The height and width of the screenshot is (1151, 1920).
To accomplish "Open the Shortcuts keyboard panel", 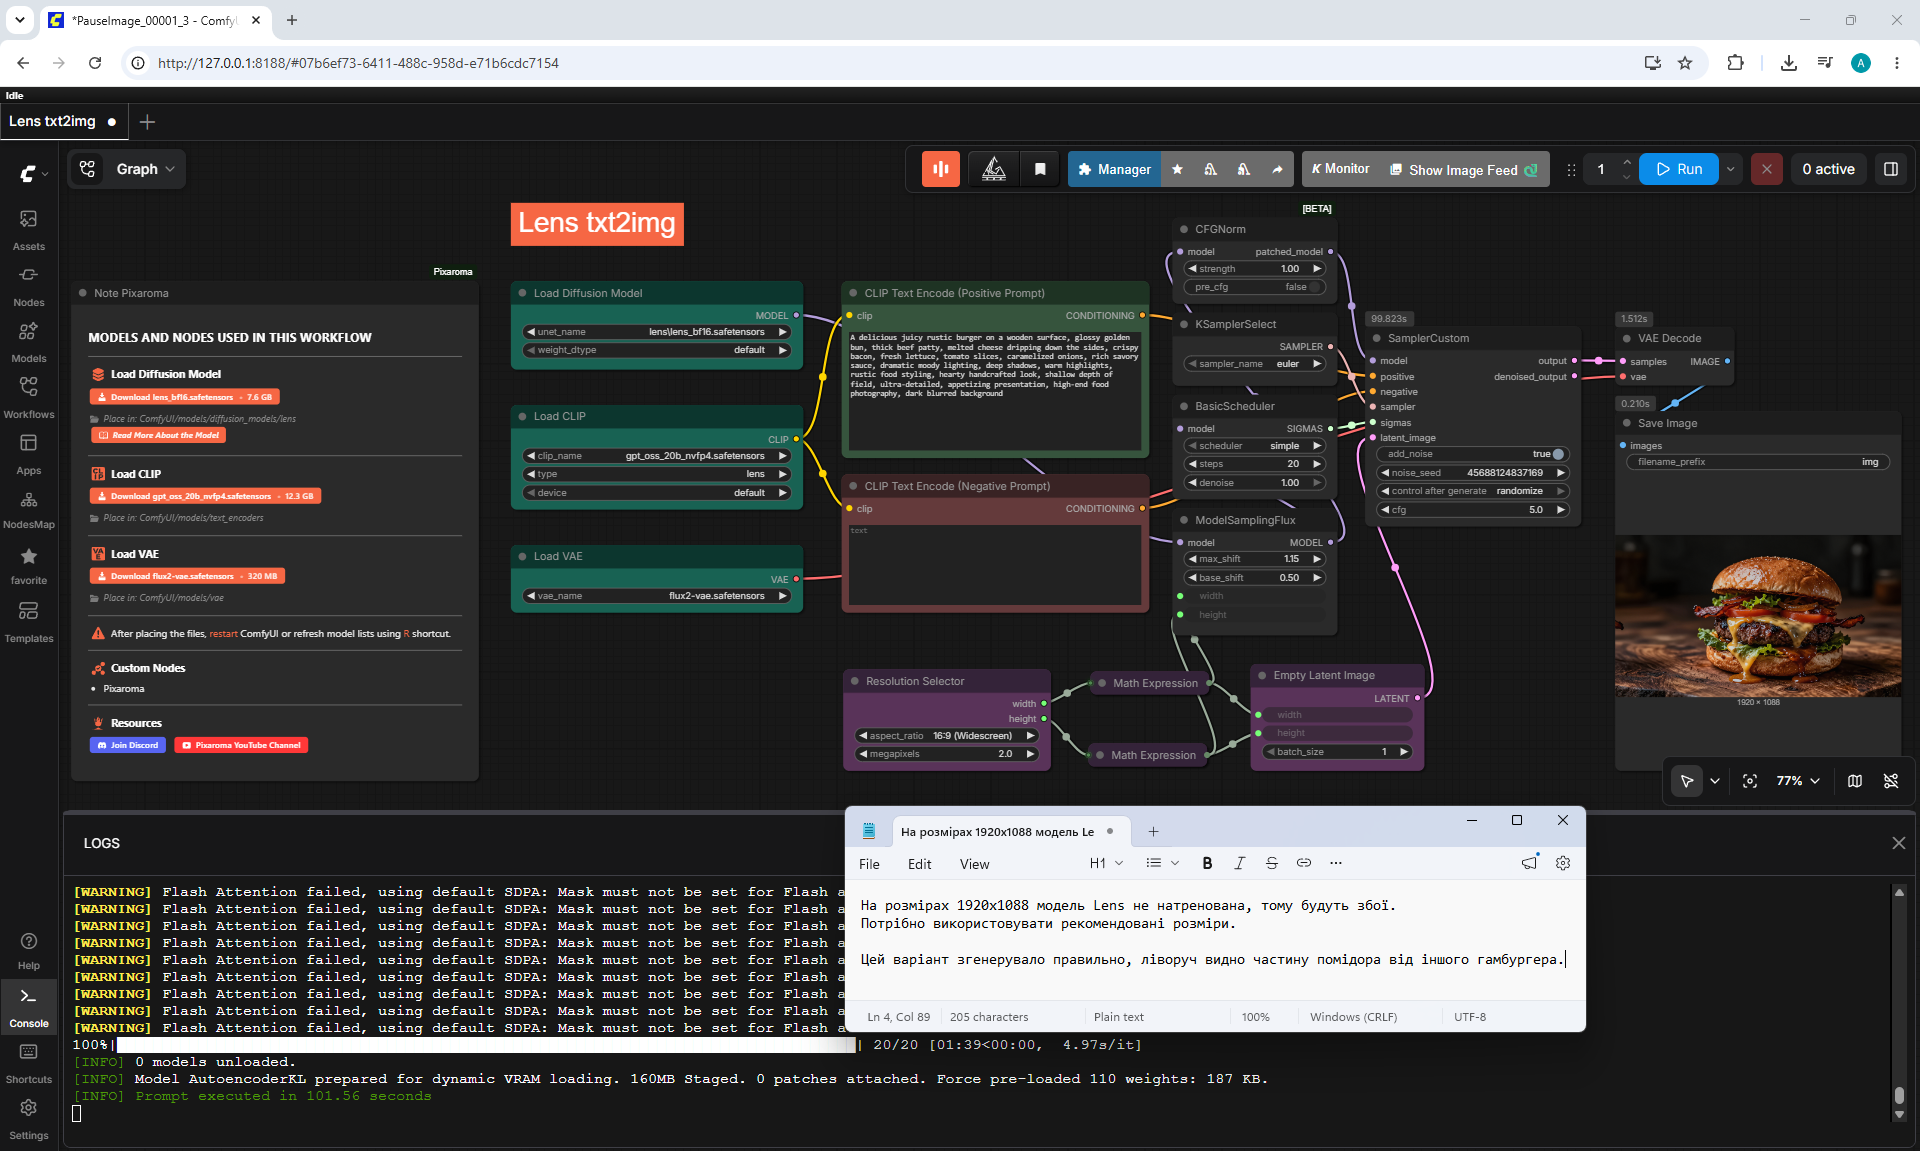I will [x=28, y=1063].
